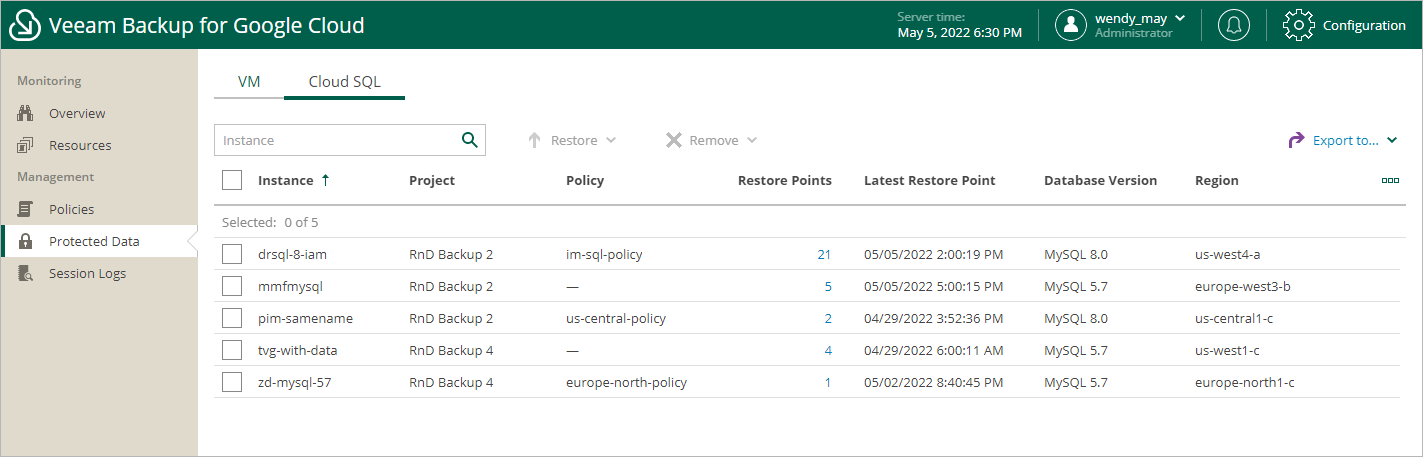This screenshot has height=457, width=1423.
Task: Sort by Region column header
Action: coord(1217,181)
